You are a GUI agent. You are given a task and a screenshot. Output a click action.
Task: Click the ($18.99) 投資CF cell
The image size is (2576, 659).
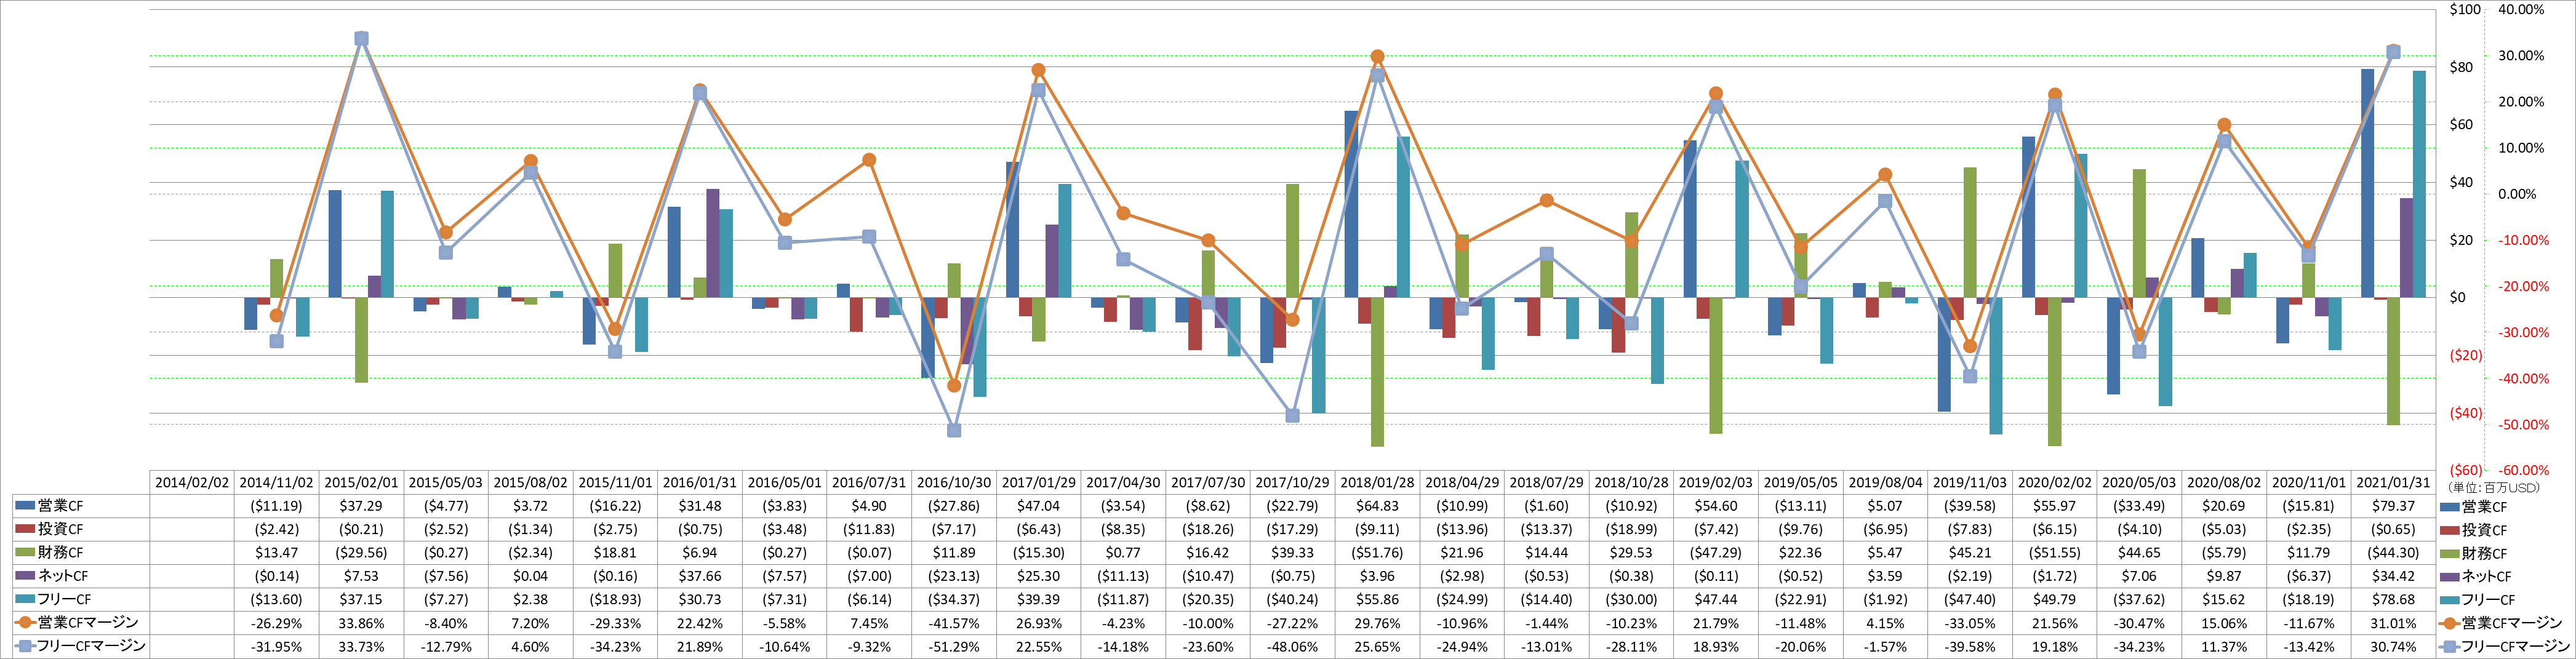pos(1631,529)
